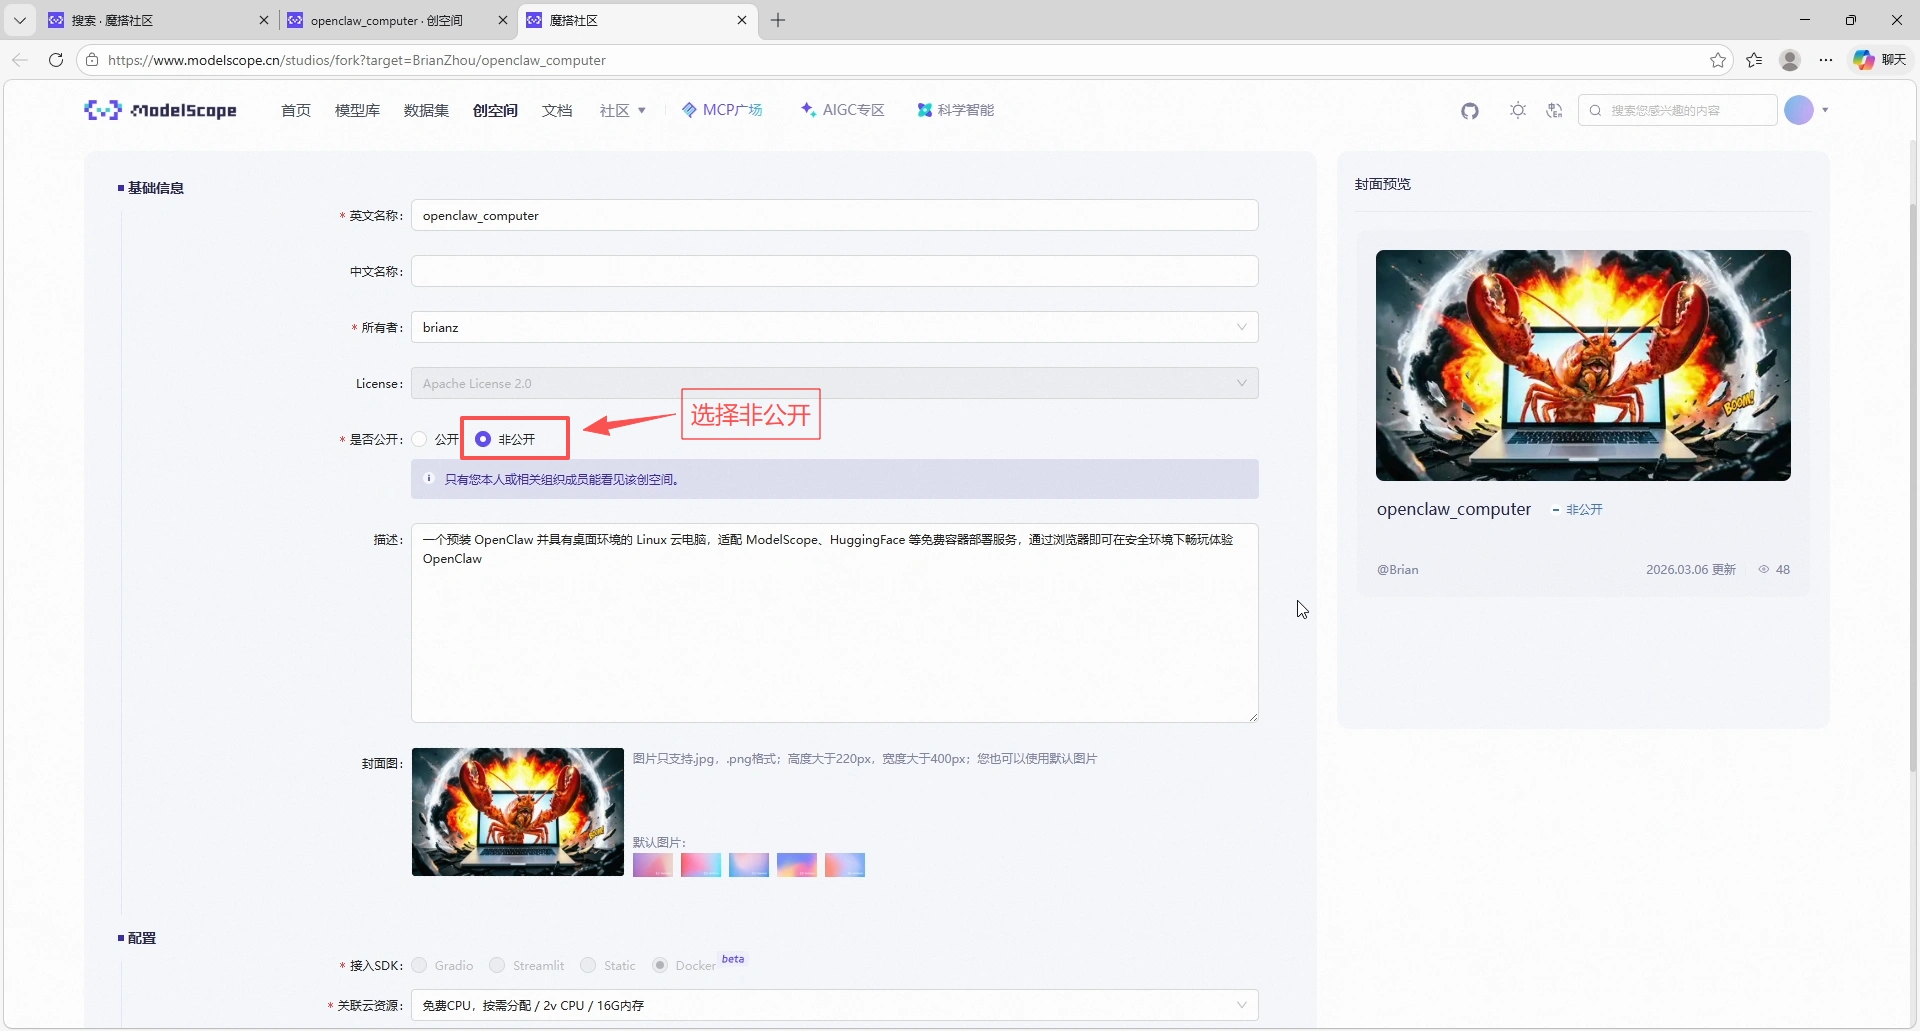
Task: Bookmark this page with the star icon
Action: pos(1718,60)
